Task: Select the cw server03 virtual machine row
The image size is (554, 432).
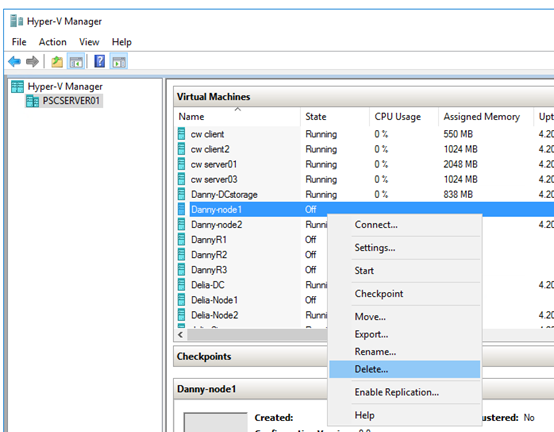Action: tap(364, 179)
